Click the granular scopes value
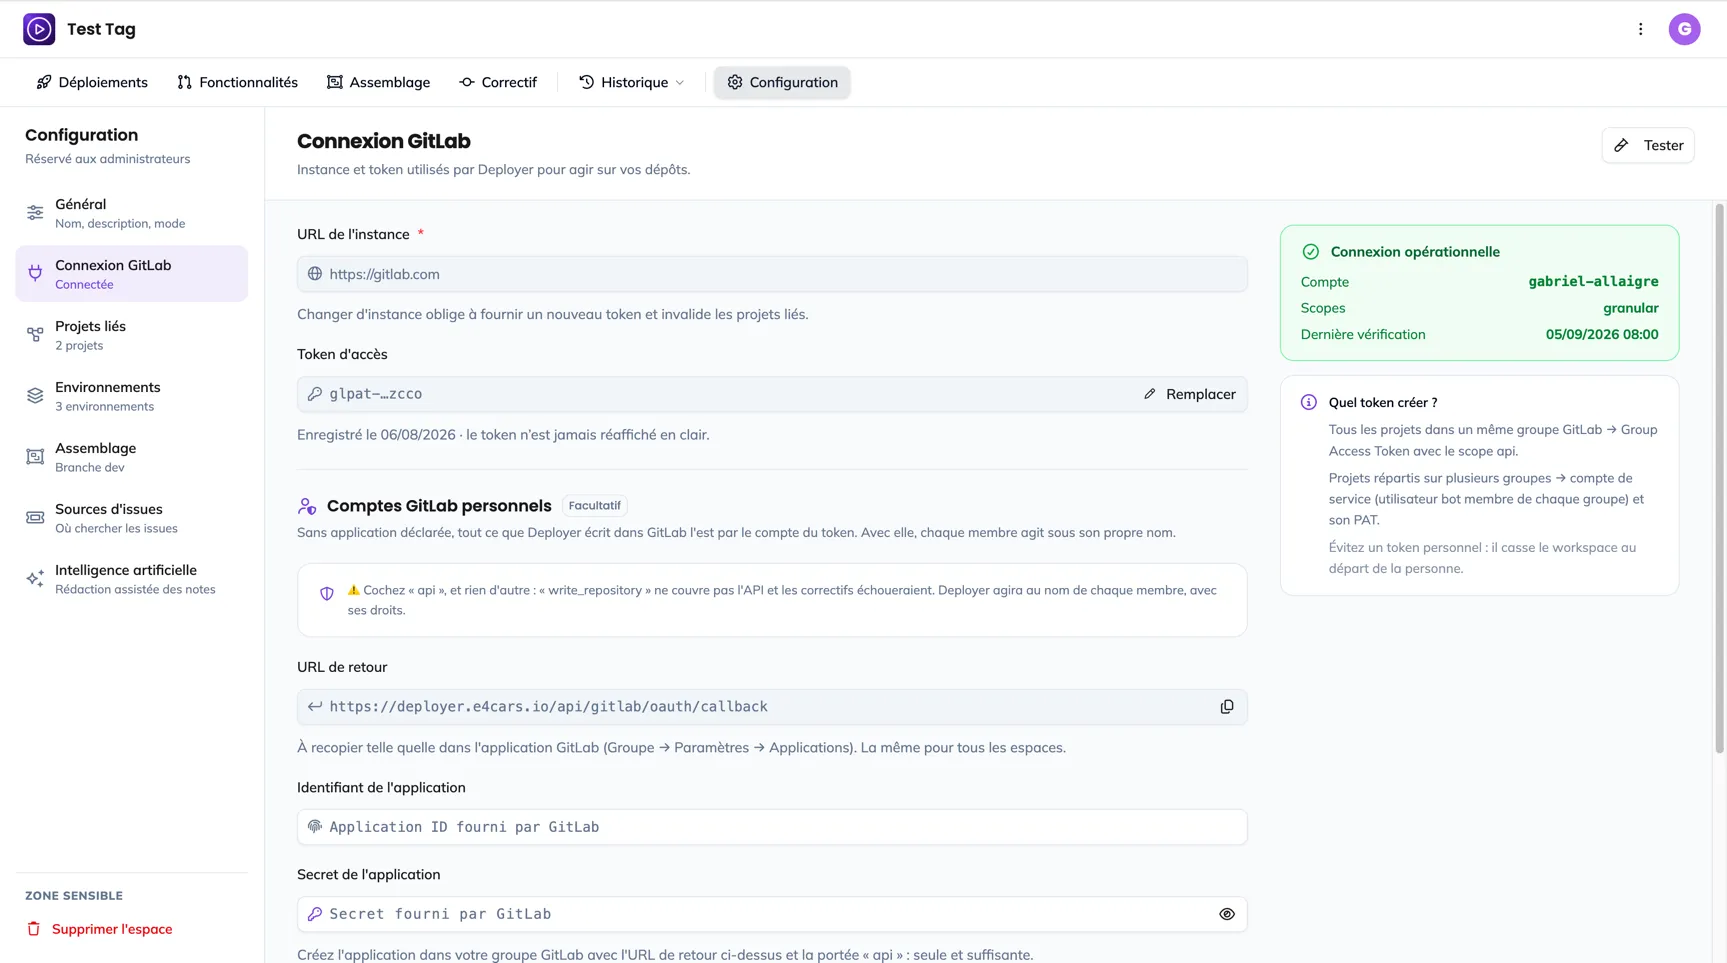The height and width of the screenshot is (963, 1727). click(x=1631, y=308)
